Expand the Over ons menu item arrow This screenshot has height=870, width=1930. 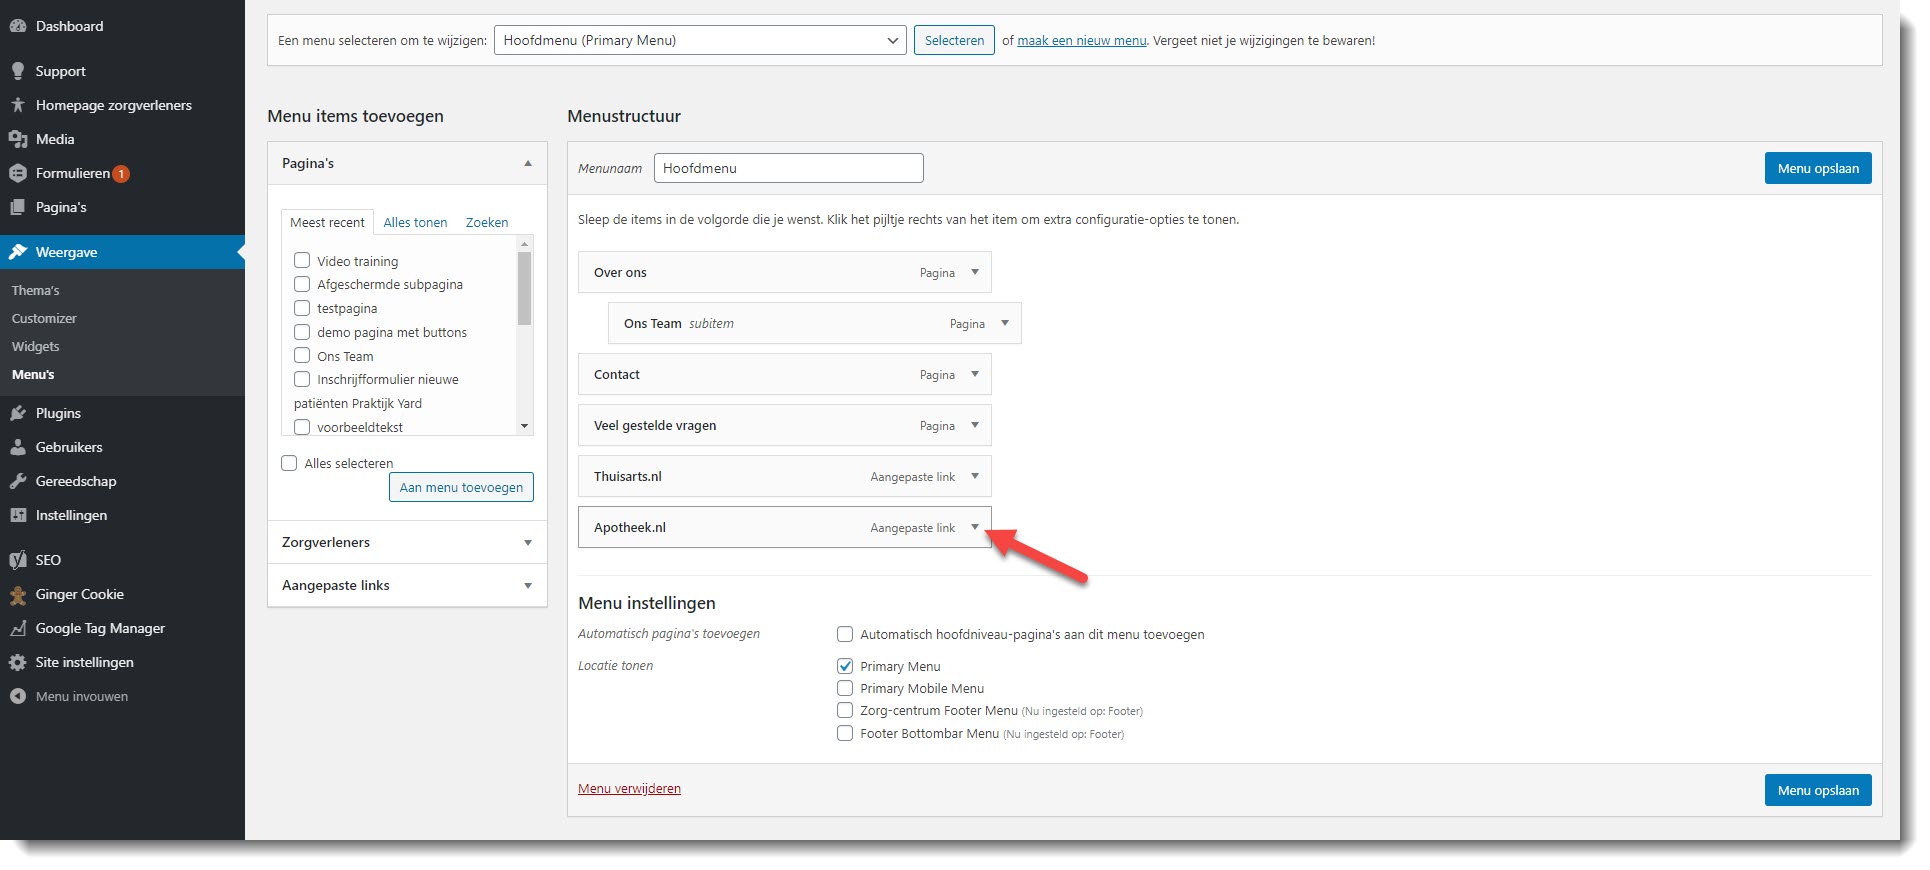(x=975, y=272)
